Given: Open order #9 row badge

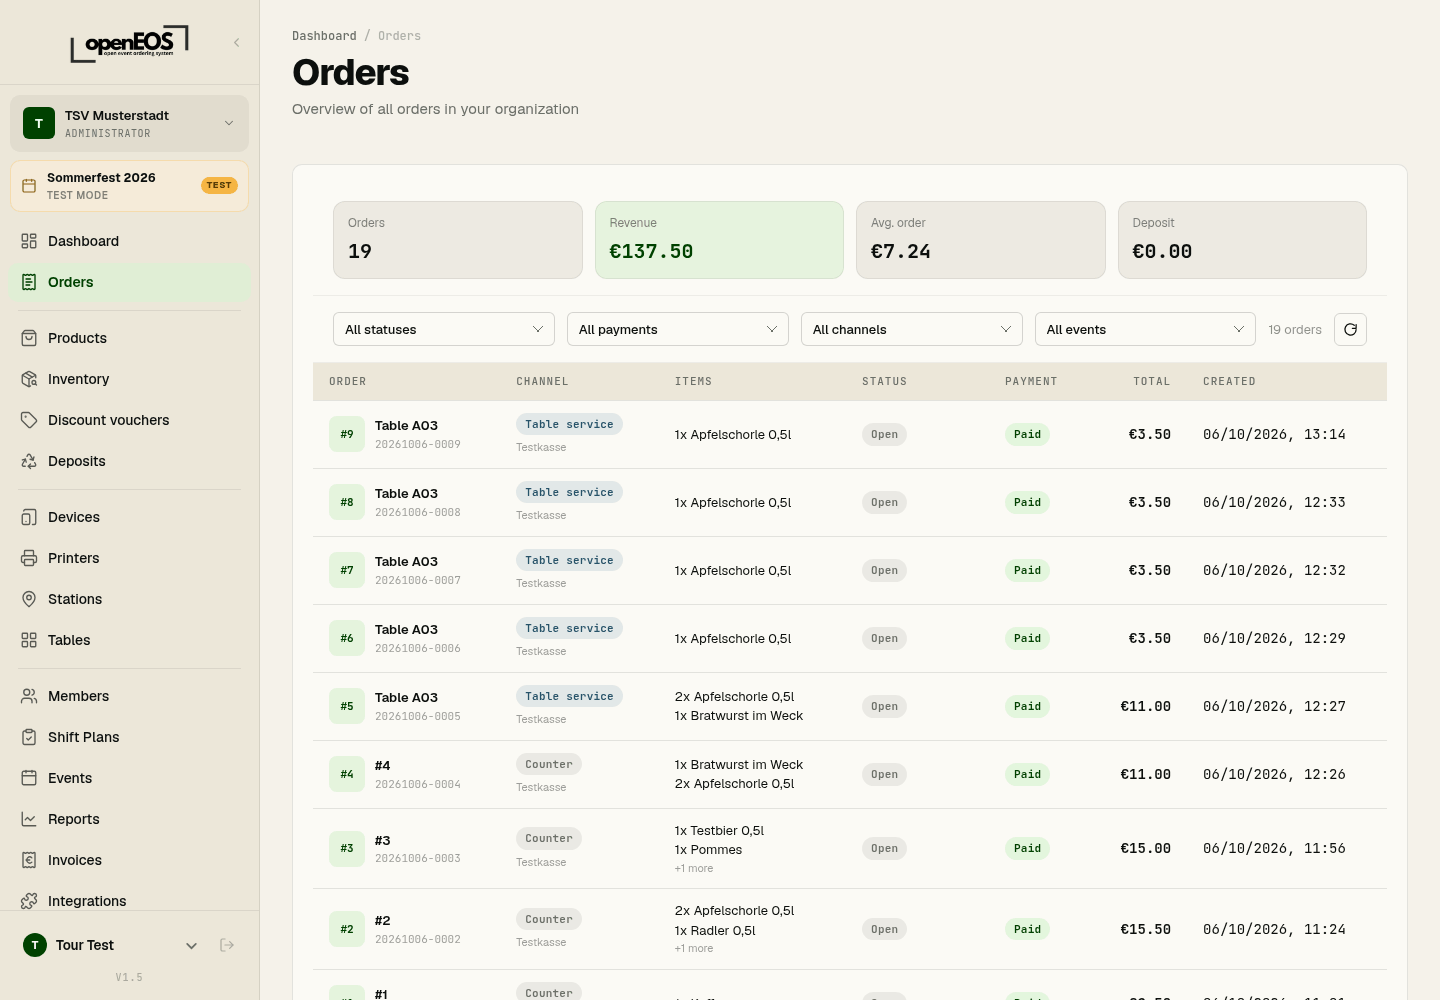Looking at the screenshot, I should click(x=347, y=434).
